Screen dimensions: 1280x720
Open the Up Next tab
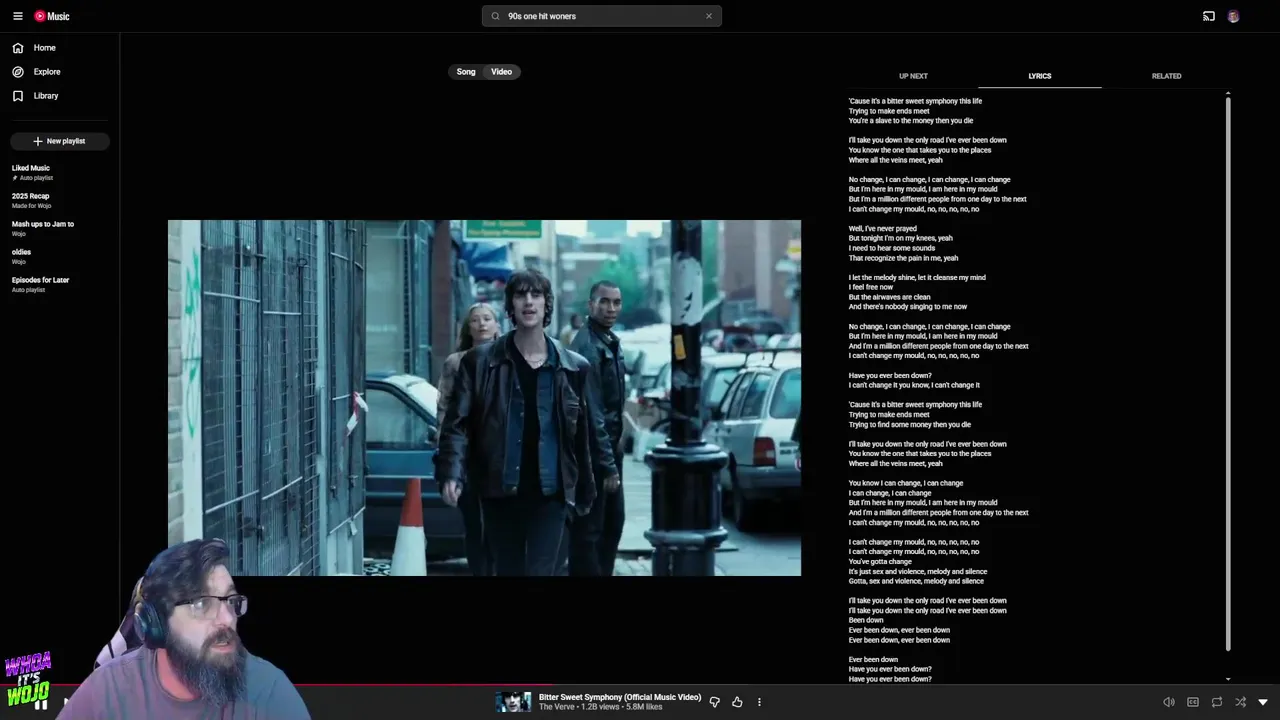pyautogui.click(x=913, y=76)
